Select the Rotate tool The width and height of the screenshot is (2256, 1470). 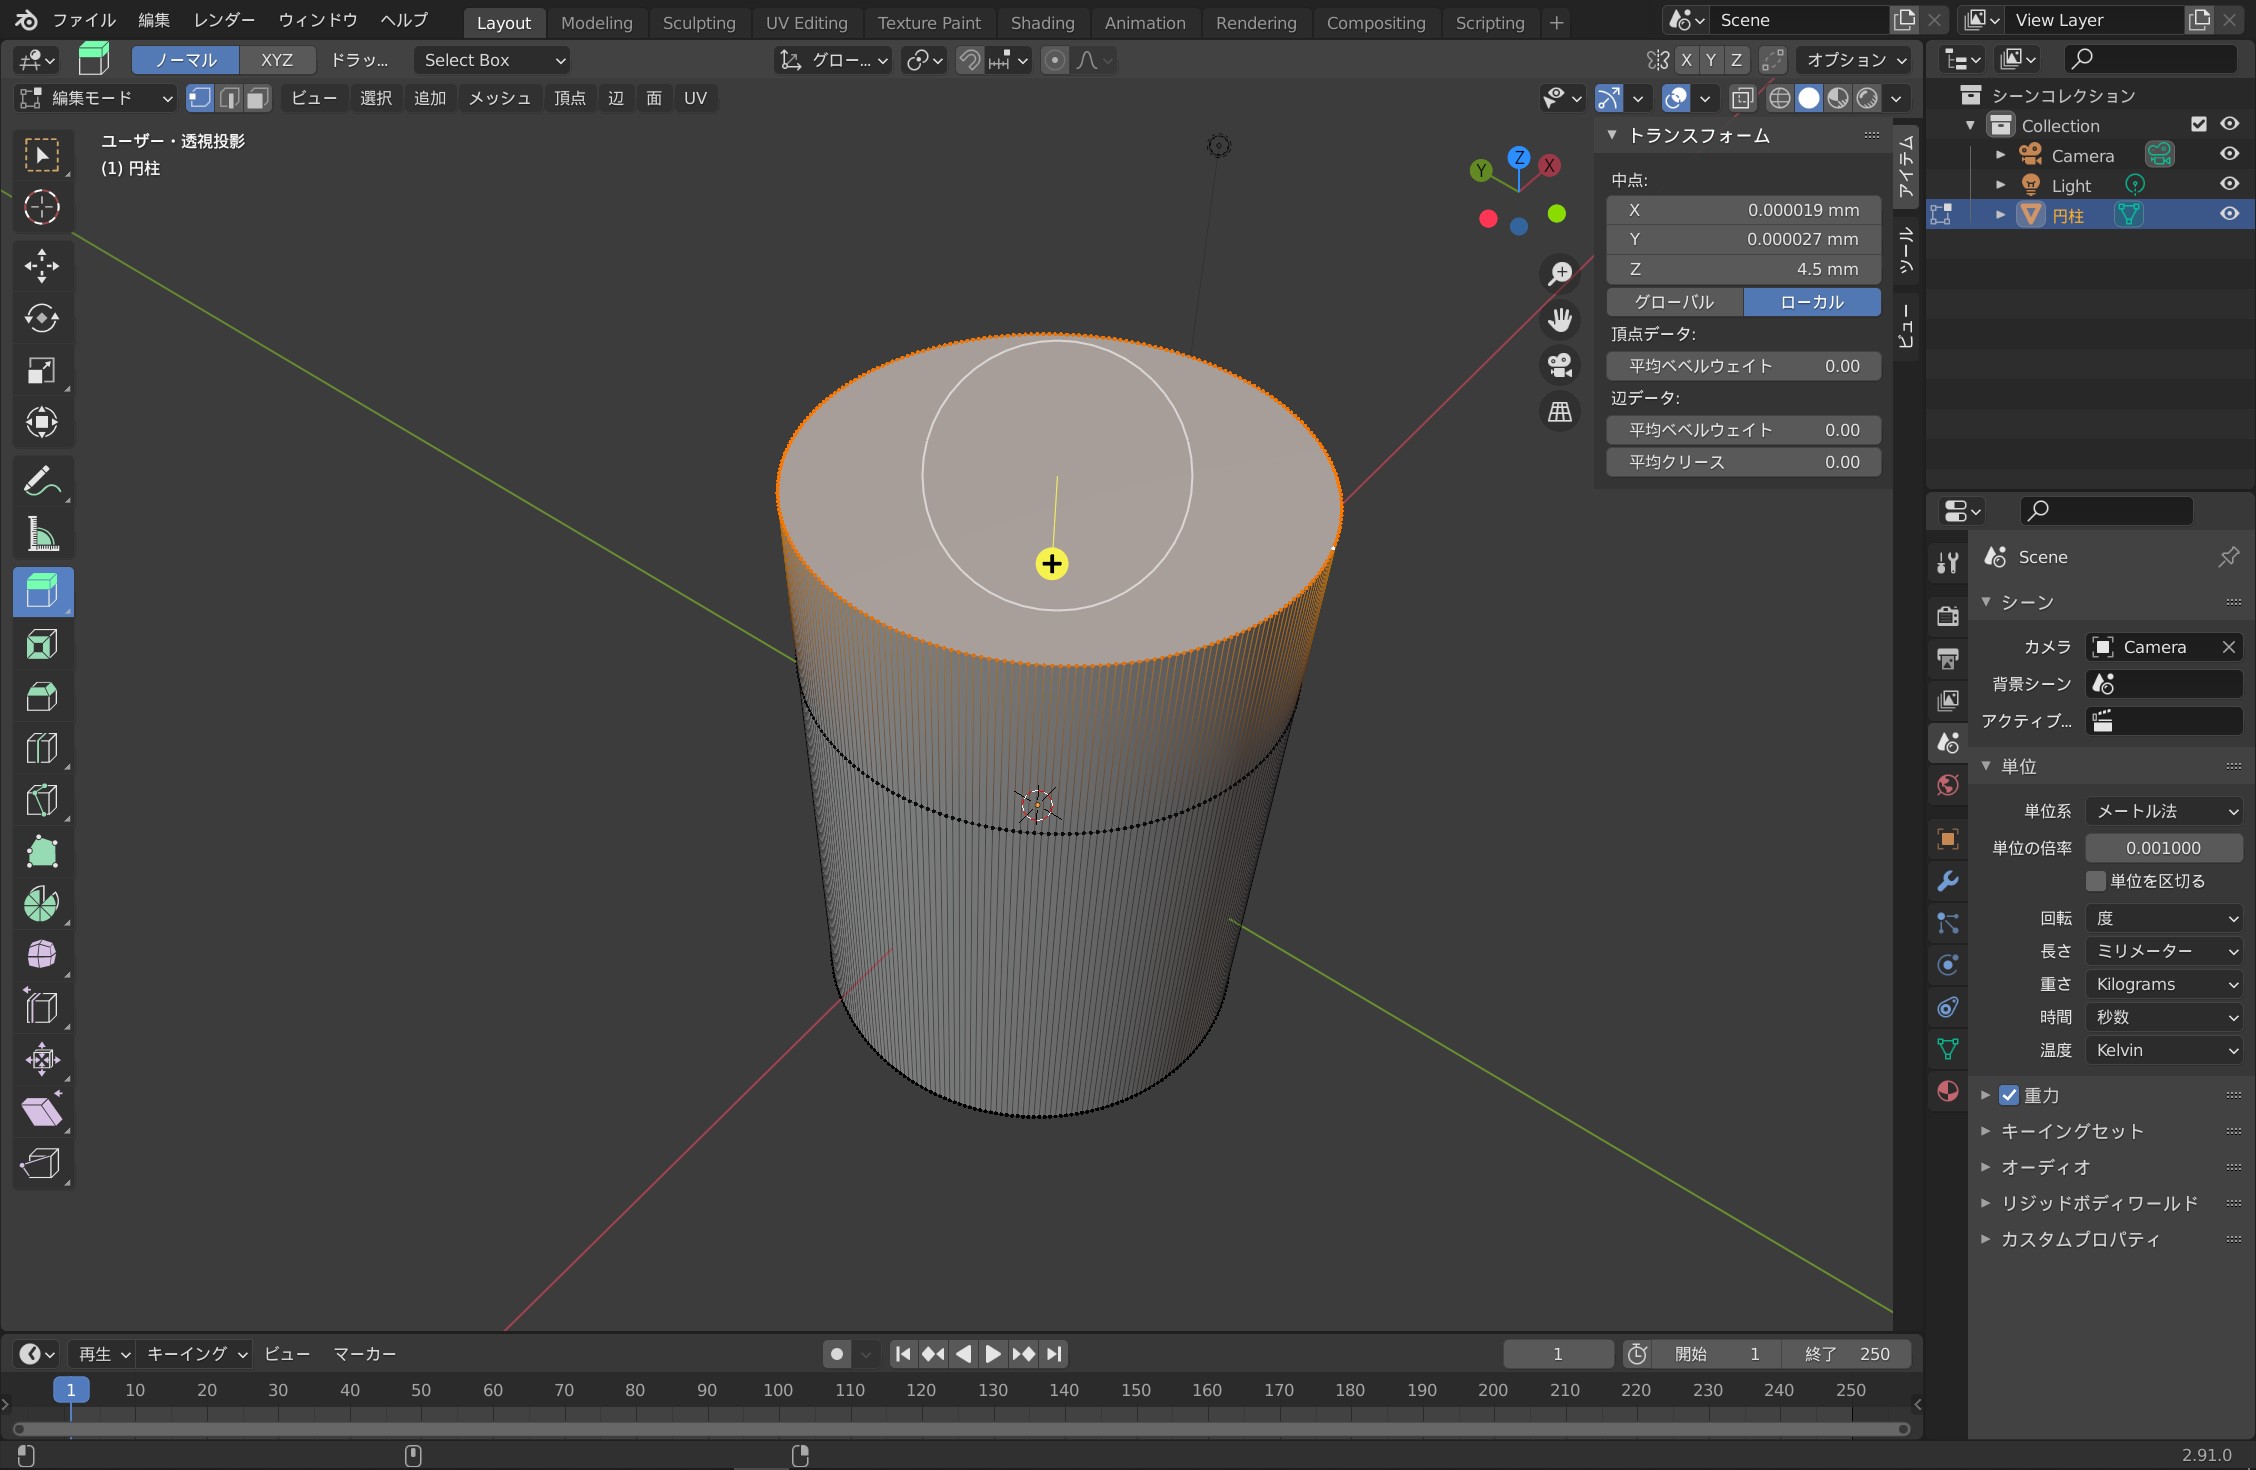coord(41,318)
